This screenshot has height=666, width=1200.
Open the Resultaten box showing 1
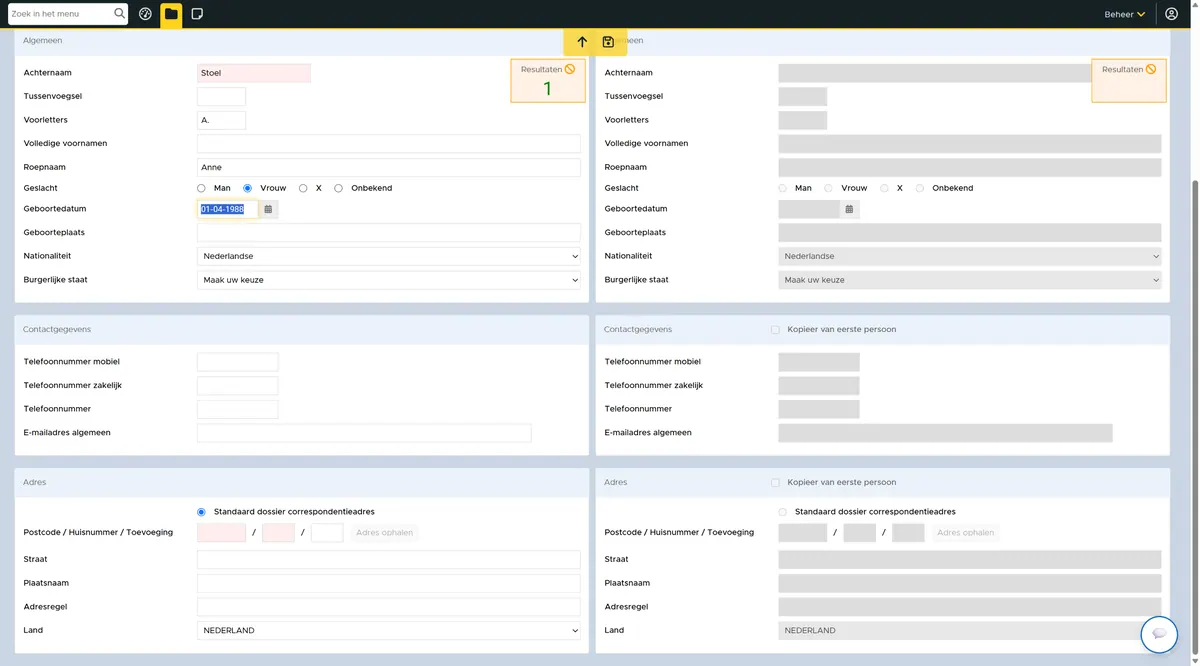pyautogui.click(x=548, y=80)
